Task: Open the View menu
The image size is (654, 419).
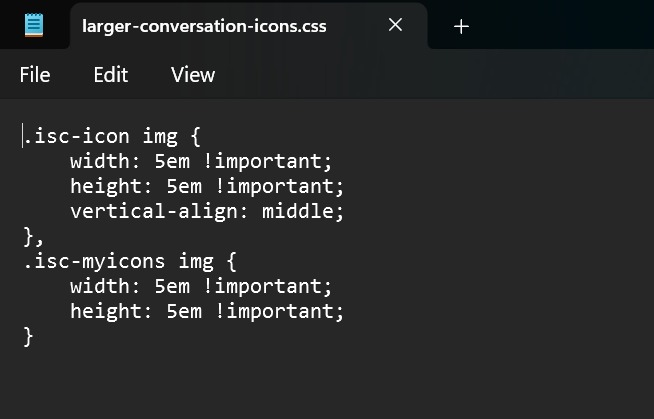Action: 193,75
